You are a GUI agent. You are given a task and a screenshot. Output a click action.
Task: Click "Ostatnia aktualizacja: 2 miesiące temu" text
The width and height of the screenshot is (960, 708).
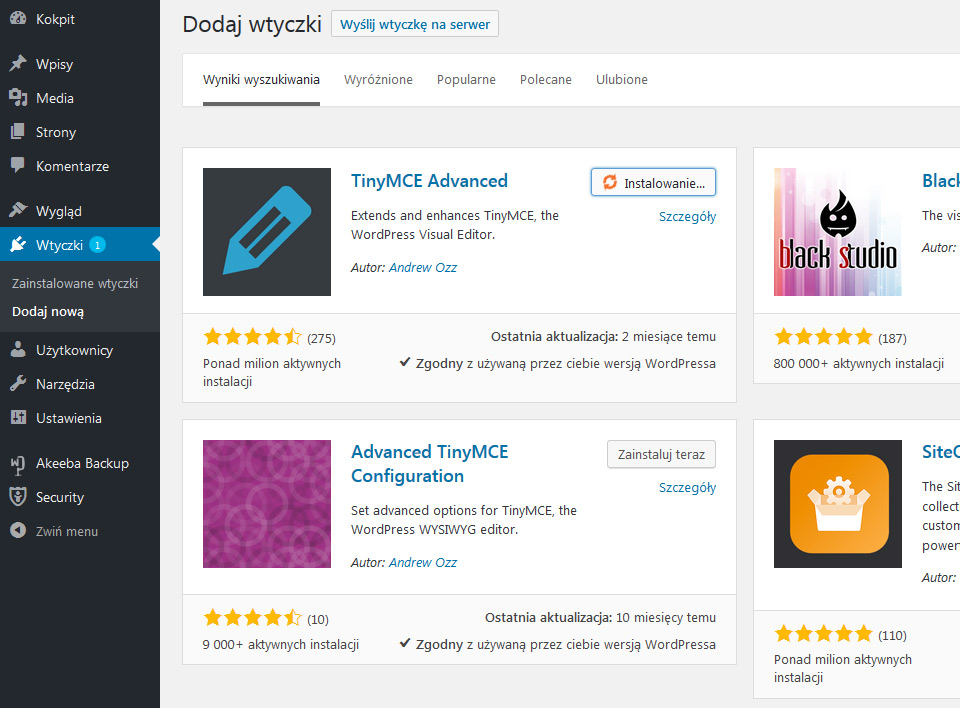(603, 337)
